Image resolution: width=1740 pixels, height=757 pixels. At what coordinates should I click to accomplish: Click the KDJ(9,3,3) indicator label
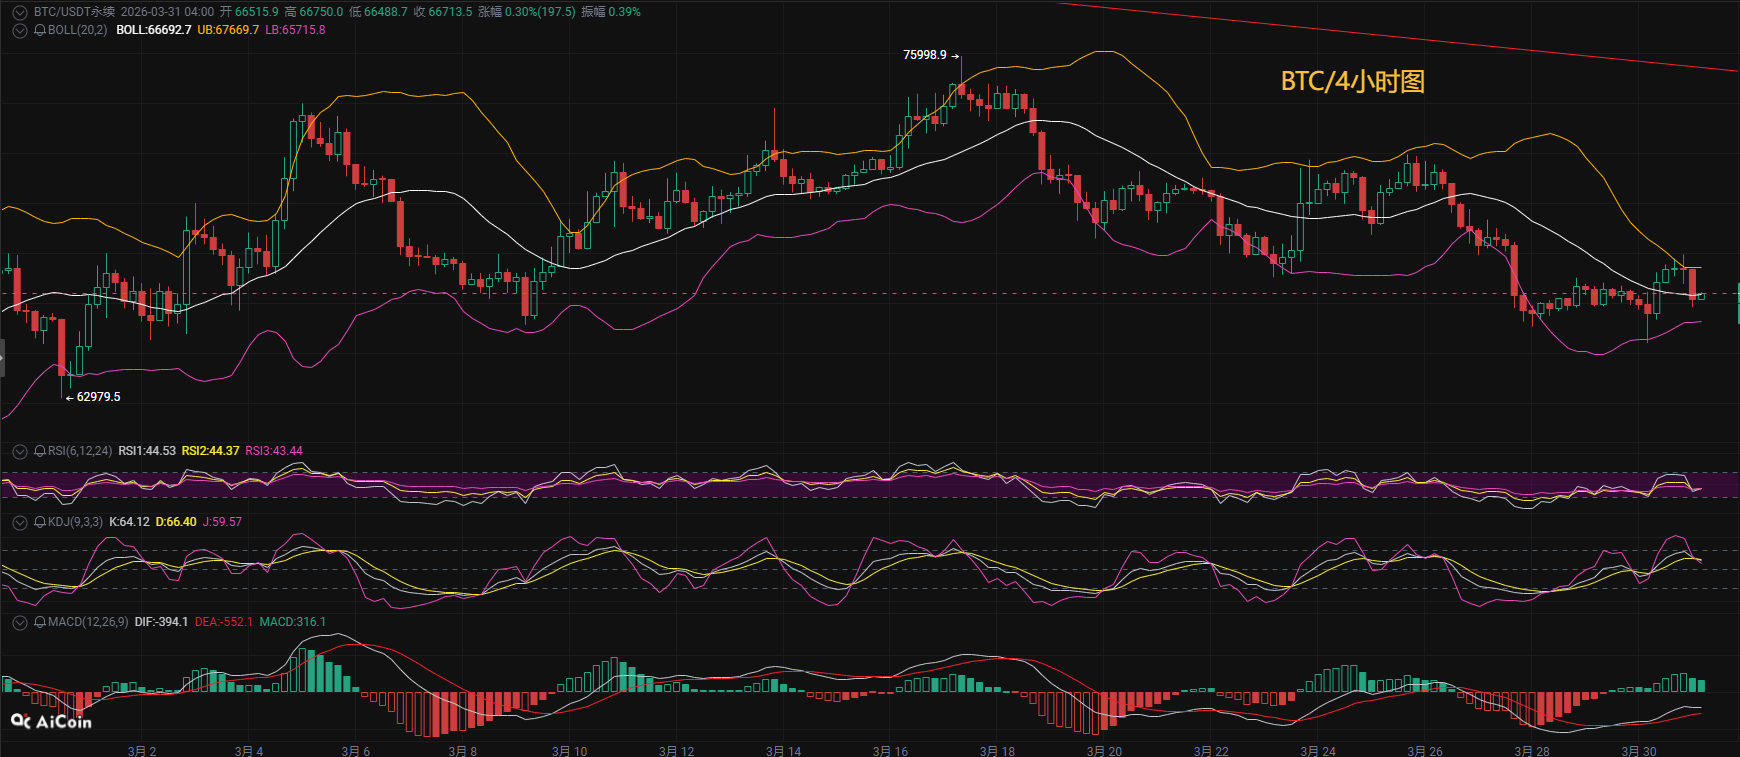coord(76,522)
